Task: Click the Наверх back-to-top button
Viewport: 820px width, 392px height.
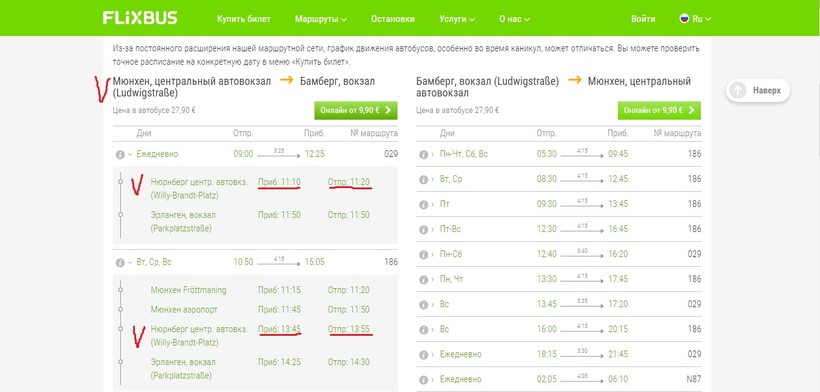Action: [x=758, y=90]
